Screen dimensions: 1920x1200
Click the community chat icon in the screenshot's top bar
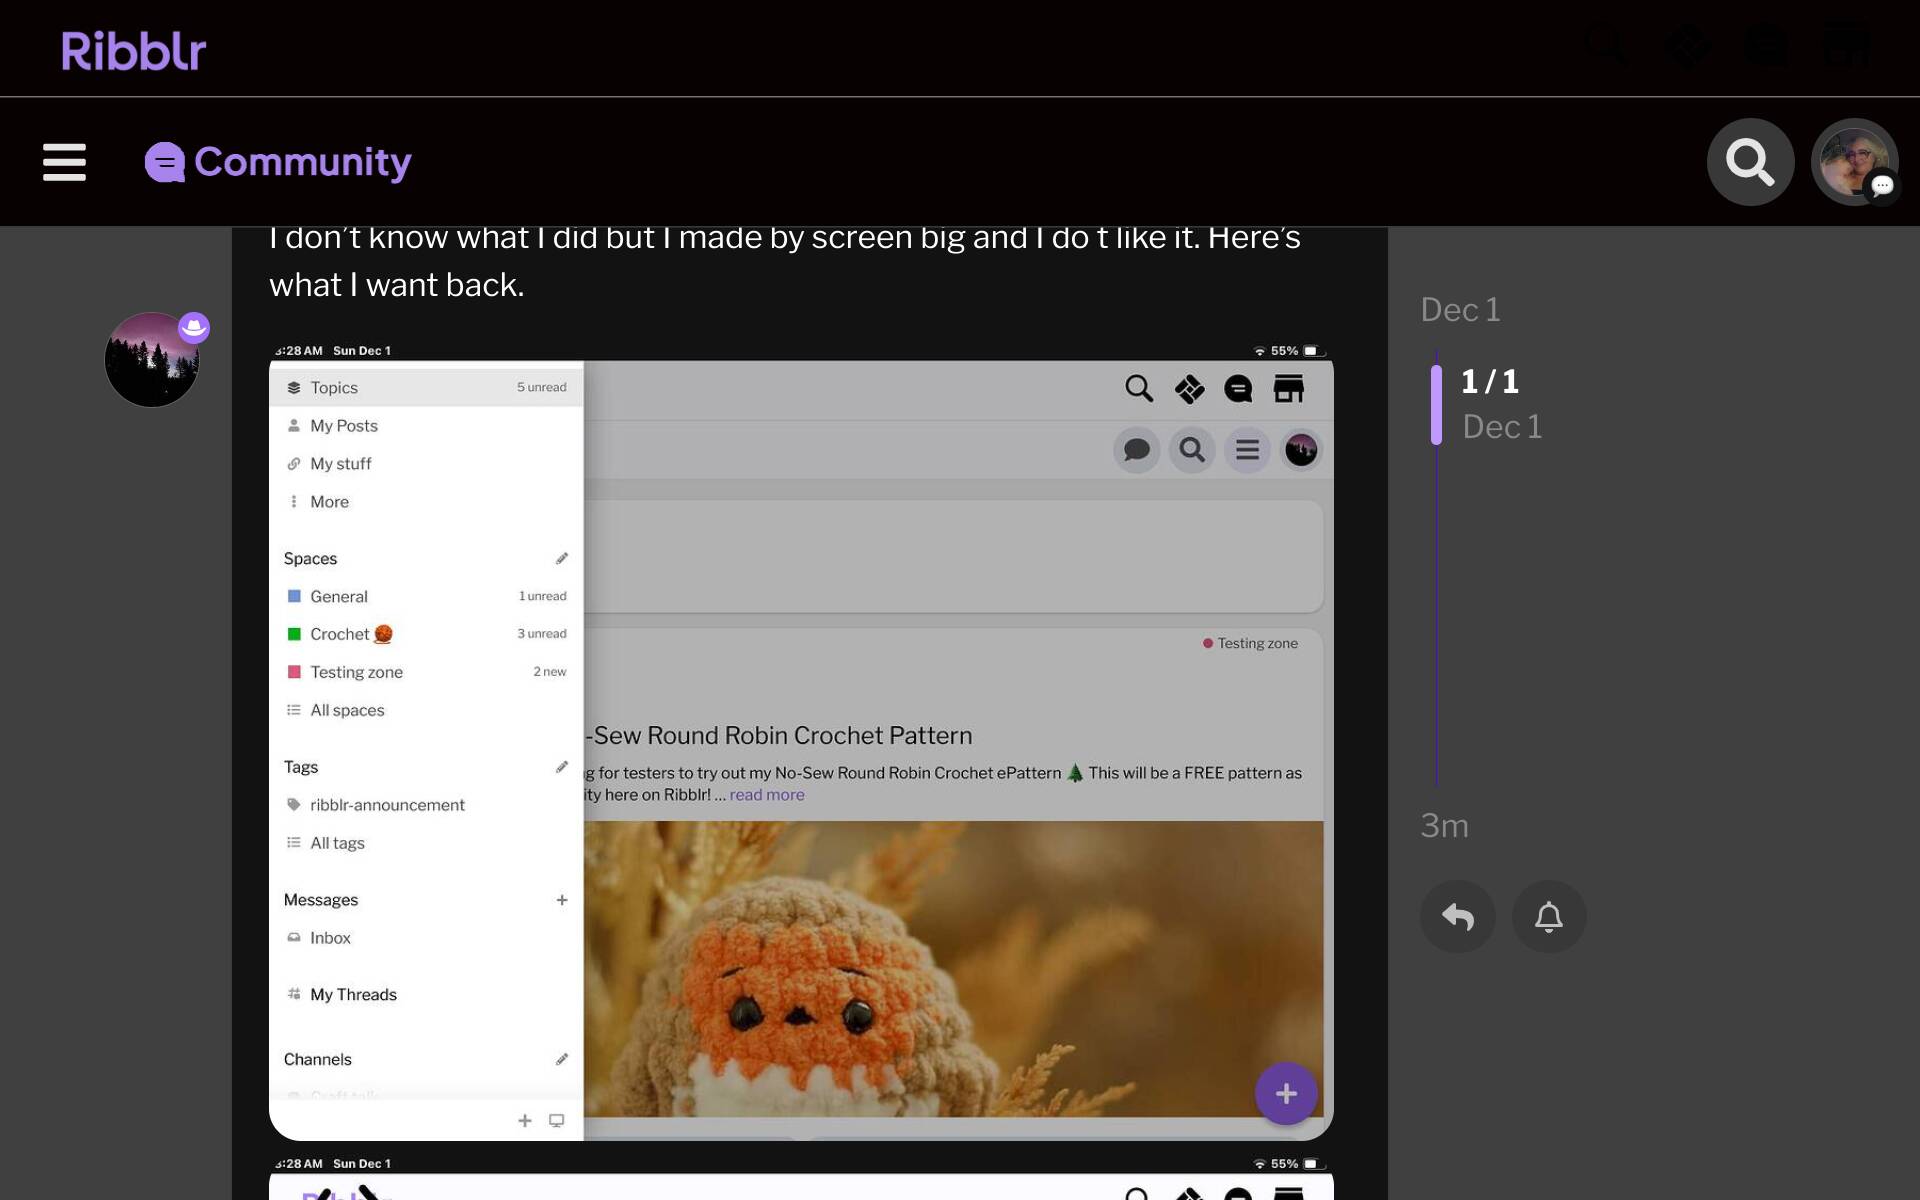point(1238,388)
